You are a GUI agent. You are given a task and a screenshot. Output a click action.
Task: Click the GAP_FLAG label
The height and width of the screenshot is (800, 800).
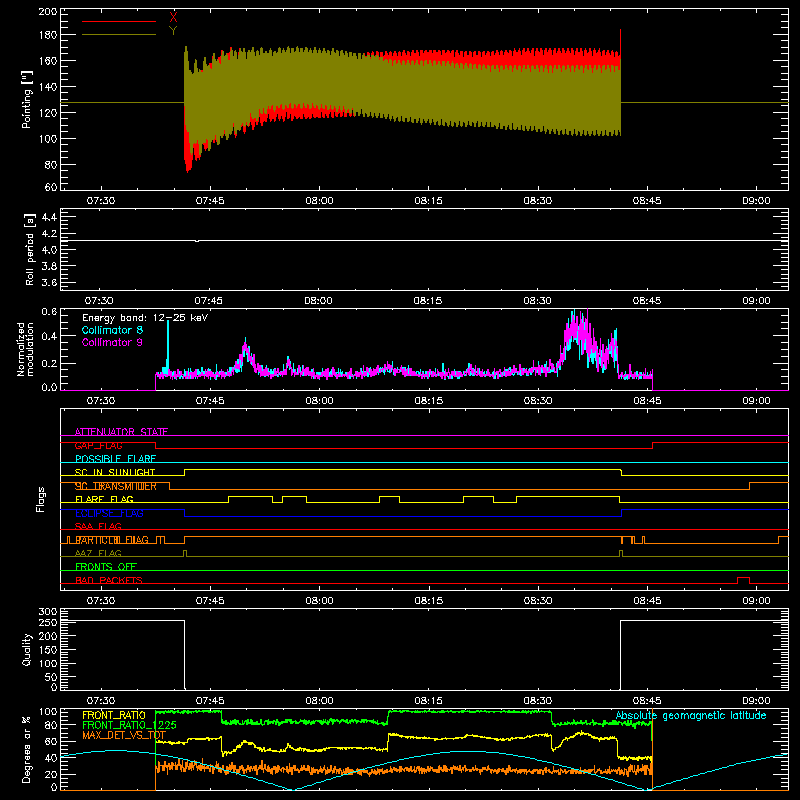tap(98, 445)
